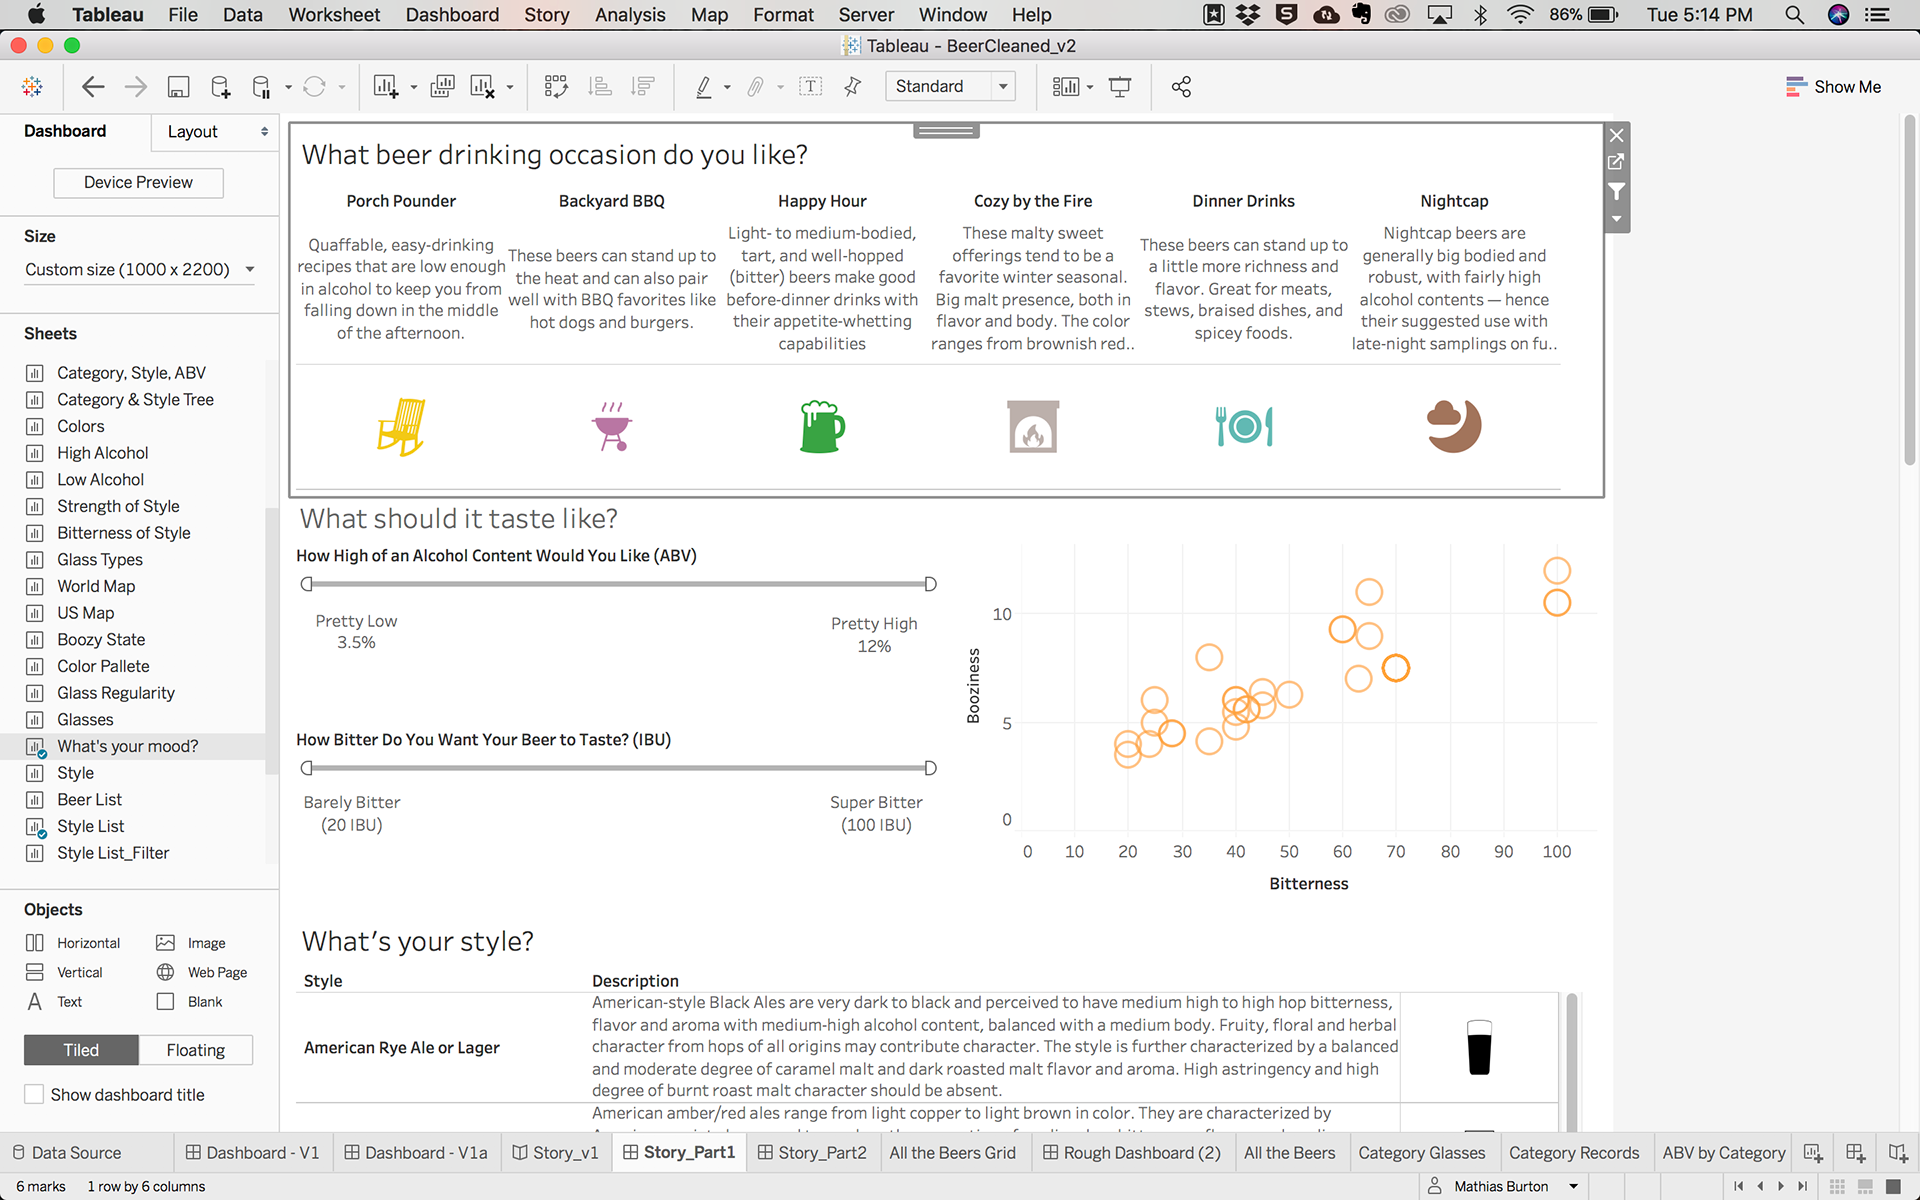Click the New Data Source icon

click(x=220, y=87)
